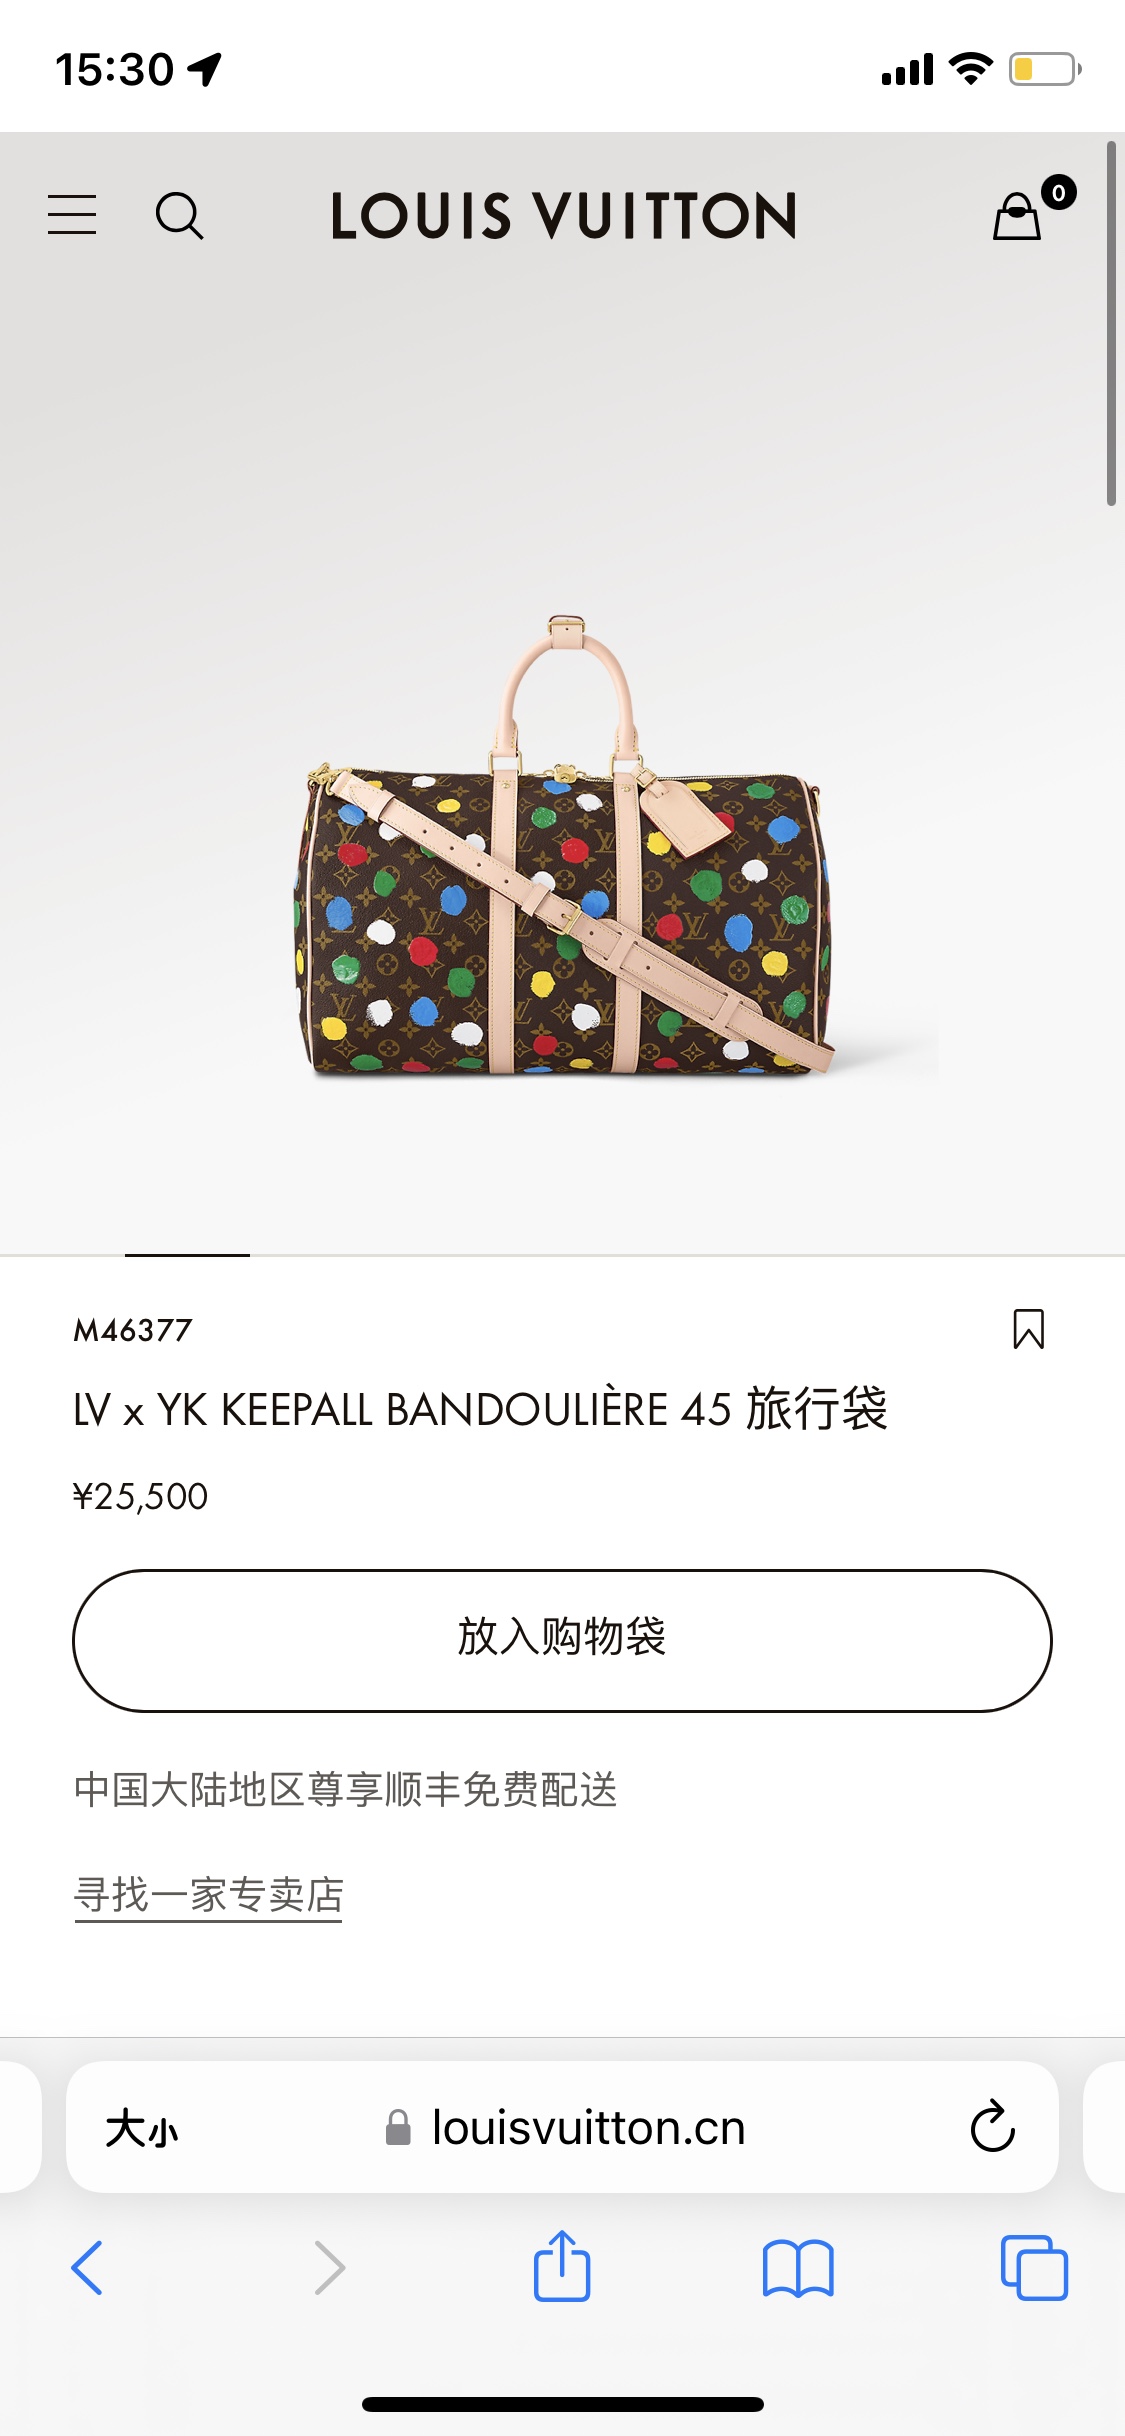This screenshot has height=2436, width=1125.
Task: Tap Safari forward arrow
Action: click(329, 2267)
